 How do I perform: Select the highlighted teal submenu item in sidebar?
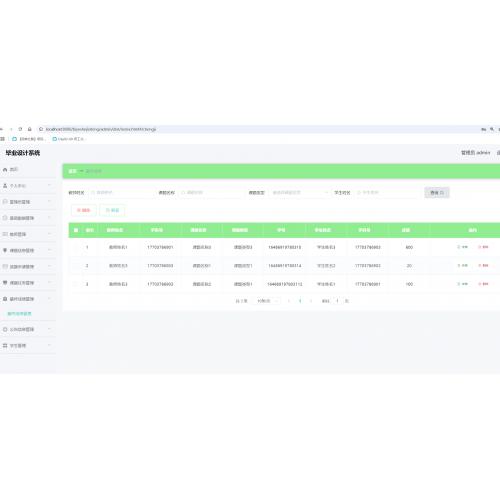[20, 314]
